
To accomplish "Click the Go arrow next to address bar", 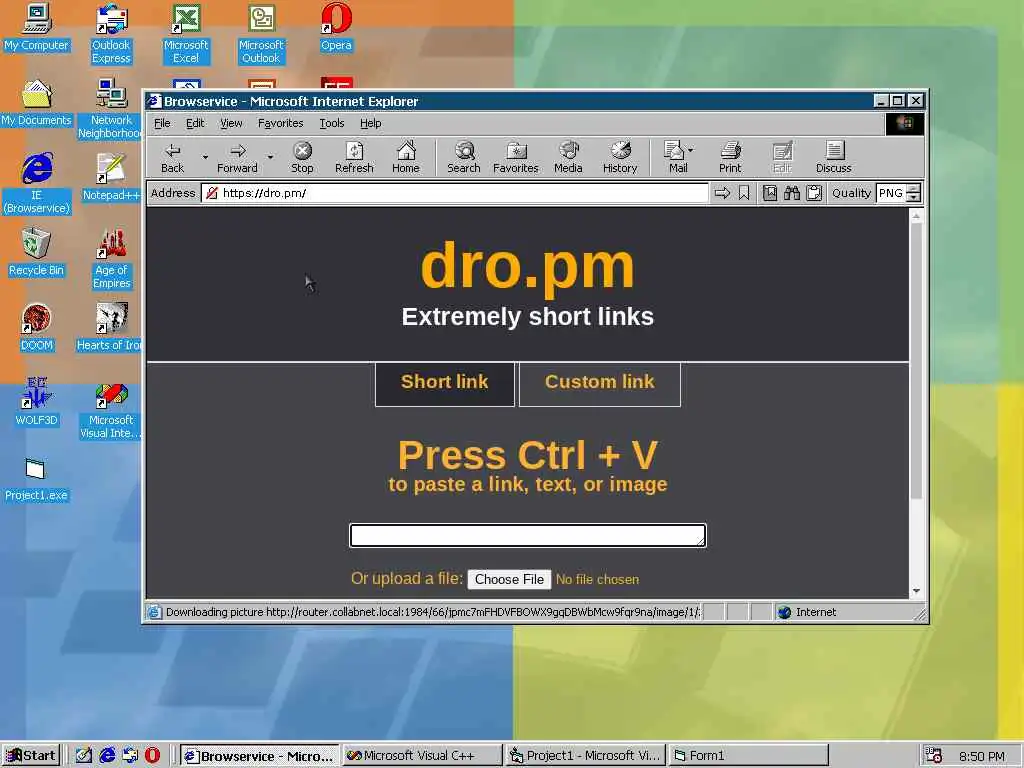I will tap(722, 193).
